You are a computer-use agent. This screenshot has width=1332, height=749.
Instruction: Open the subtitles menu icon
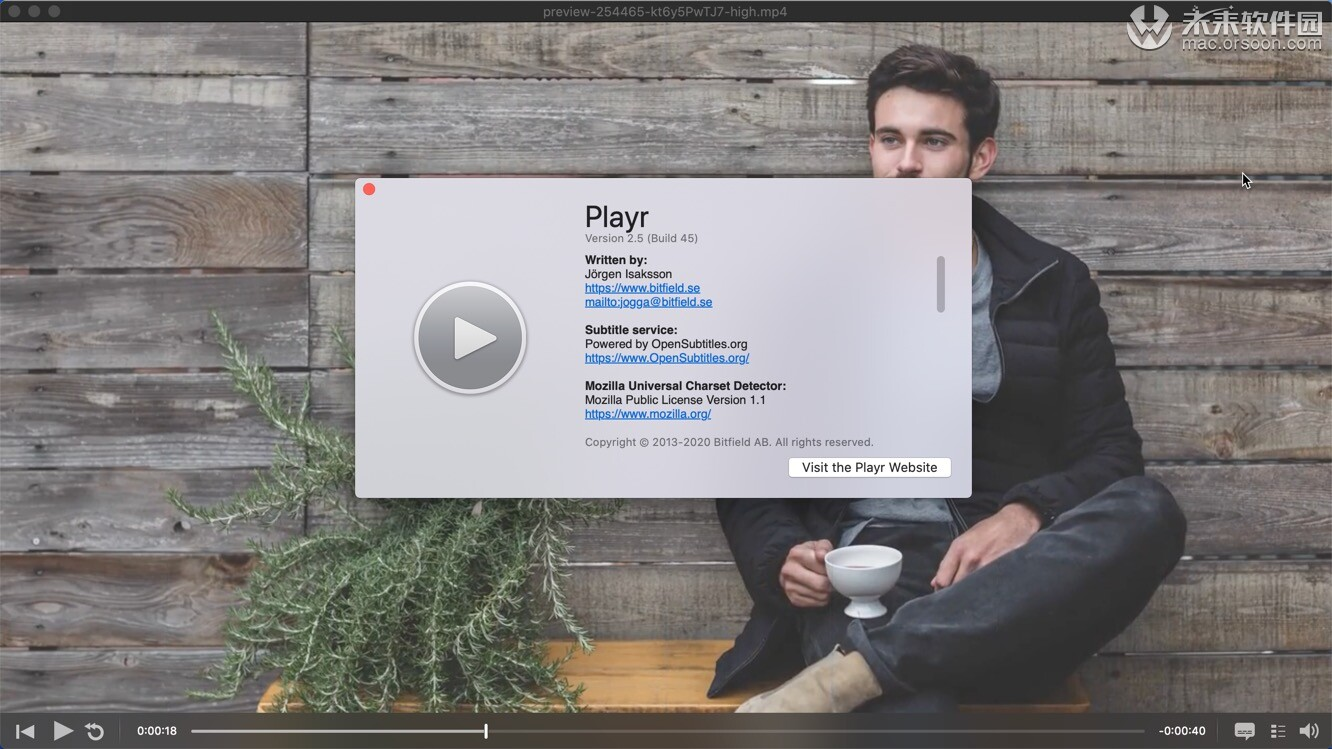click(x=1245, y=731)
